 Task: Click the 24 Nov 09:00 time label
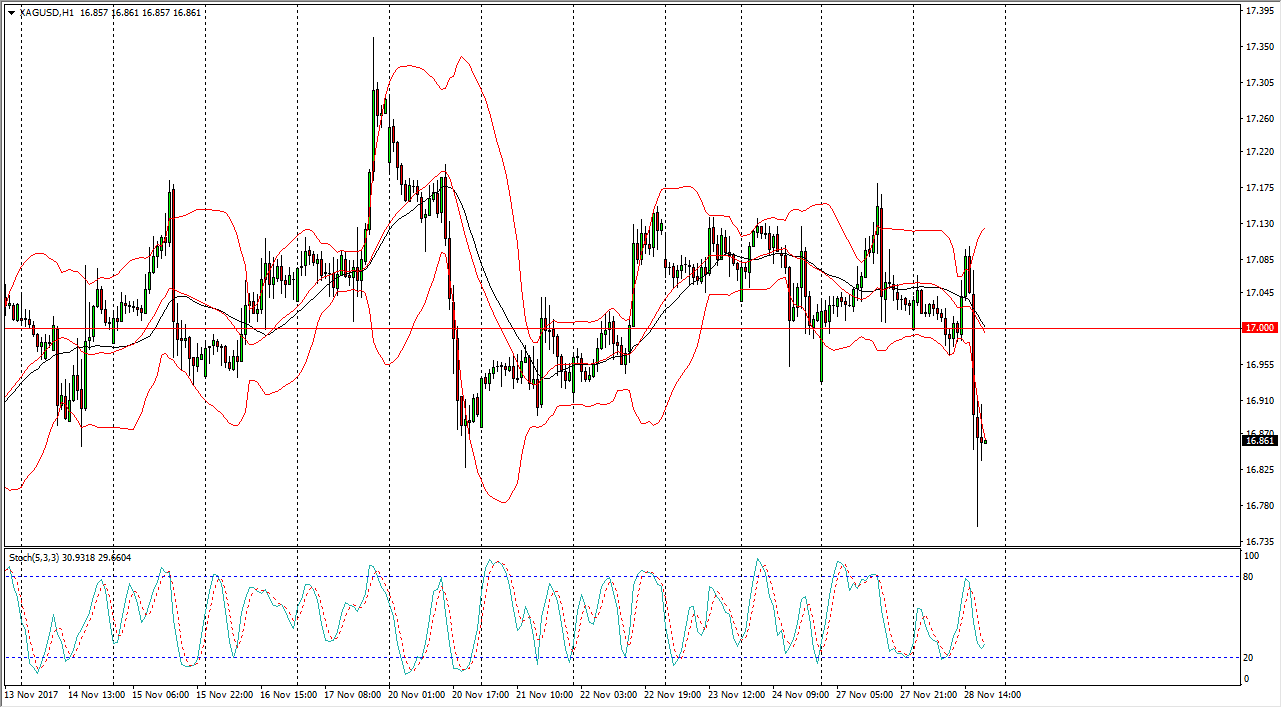(x=801, y=694)
